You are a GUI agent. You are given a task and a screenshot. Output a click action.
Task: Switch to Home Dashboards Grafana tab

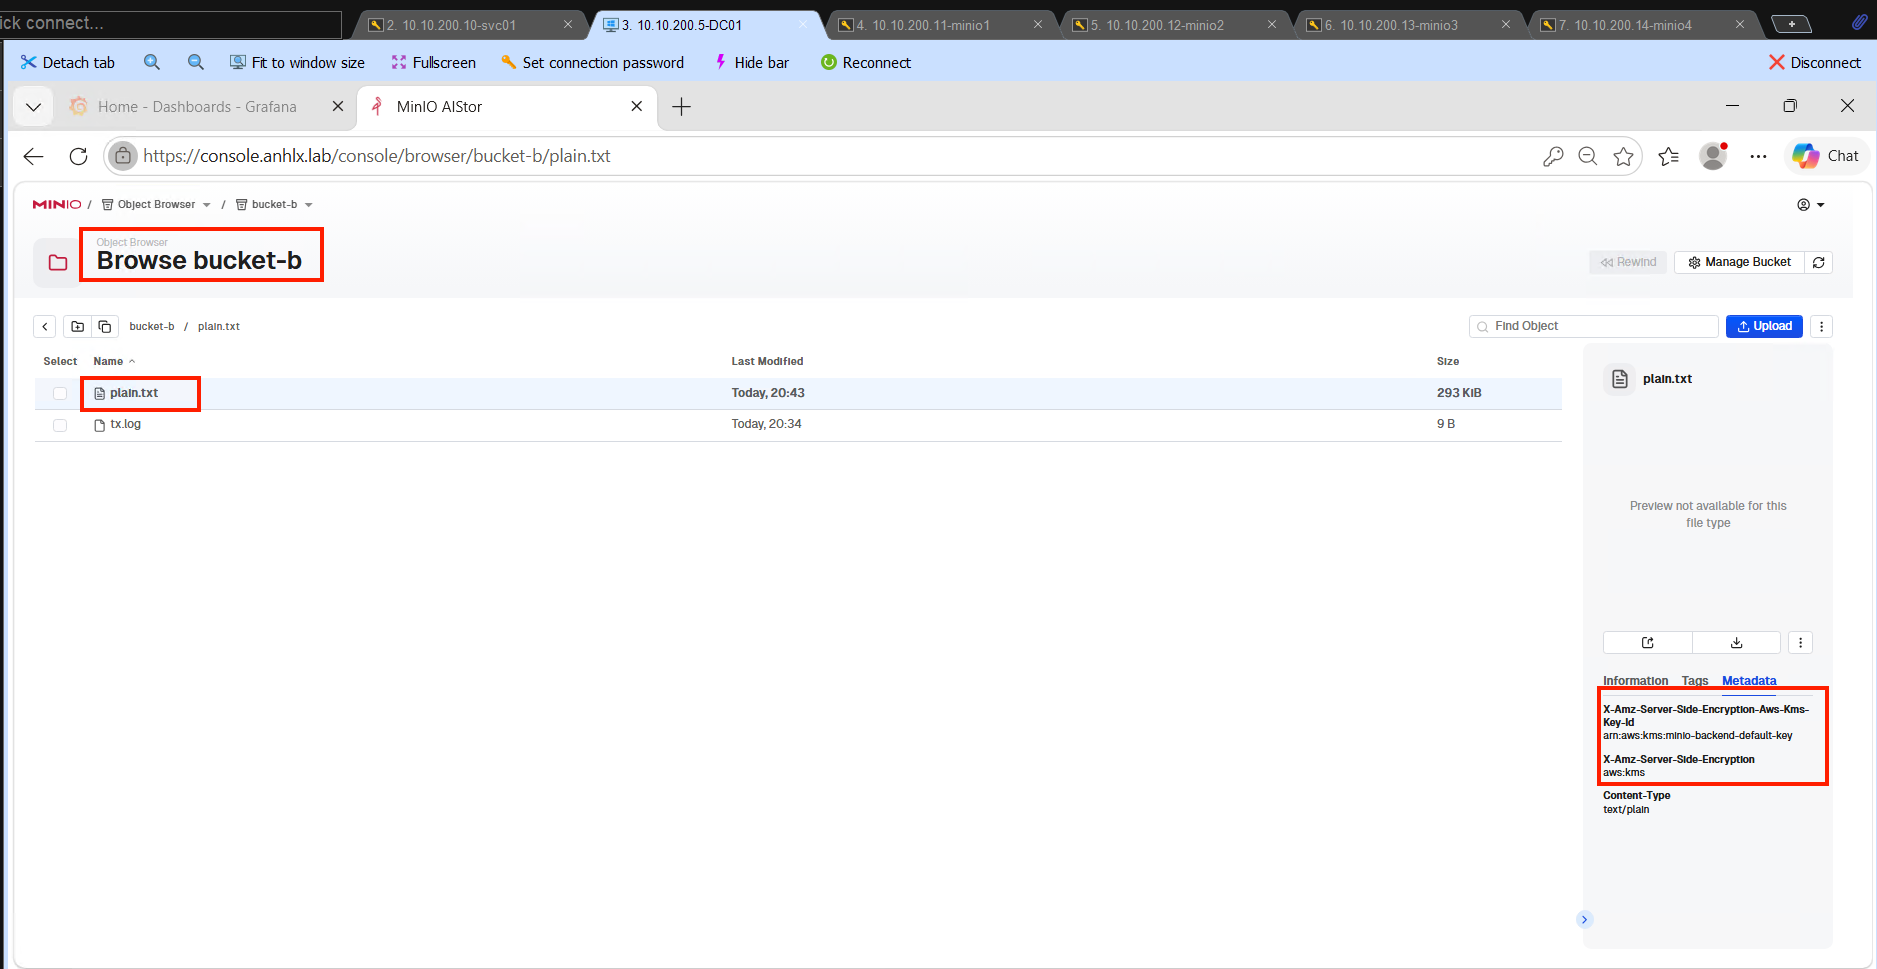pyautogui.click(x=197, y=107)
